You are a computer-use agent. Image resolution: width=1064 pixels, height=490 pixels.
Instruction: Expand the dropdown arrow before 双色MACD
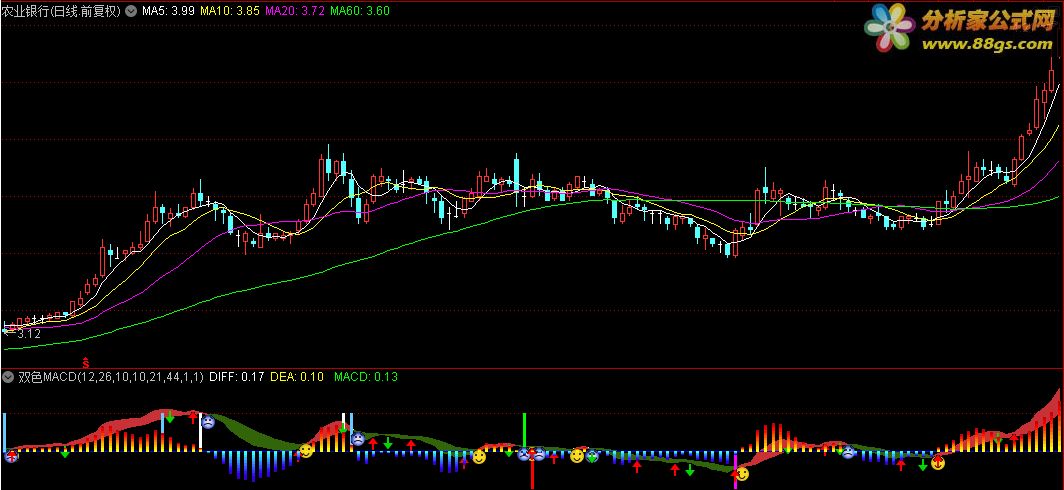8,377
